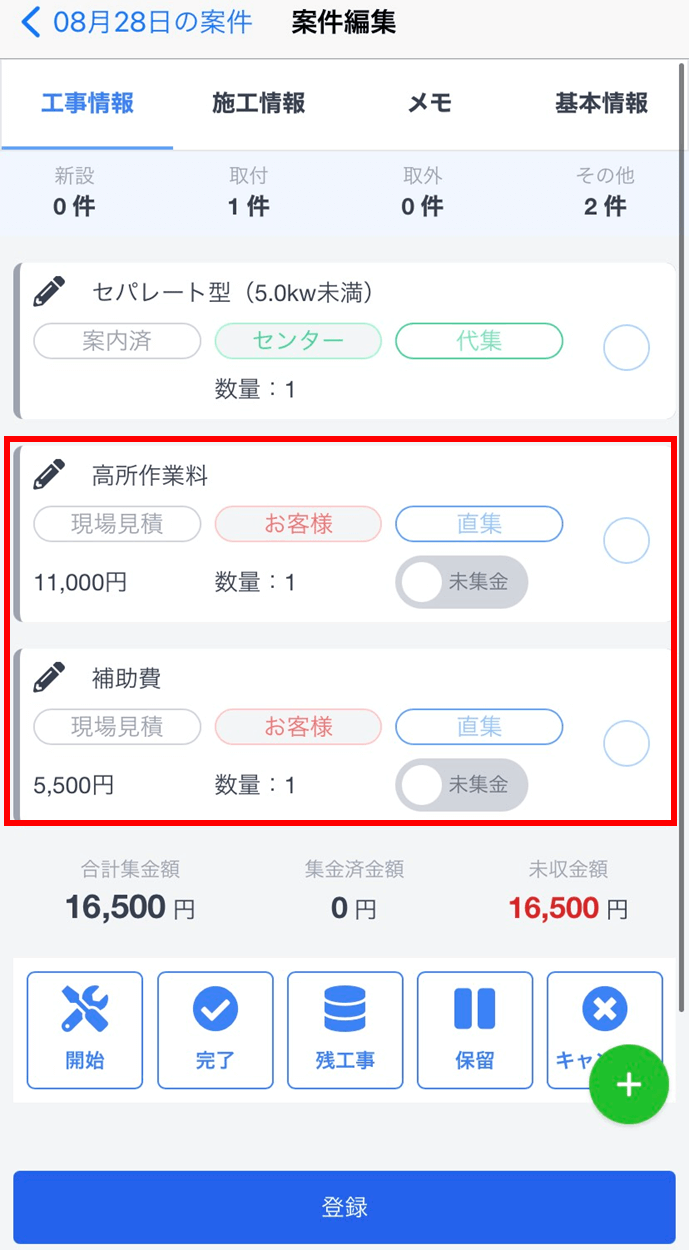Viewport: 690px width, 1250px height.
Task: Go back to 08月28日の案件
Action: (x=138, y=22)
